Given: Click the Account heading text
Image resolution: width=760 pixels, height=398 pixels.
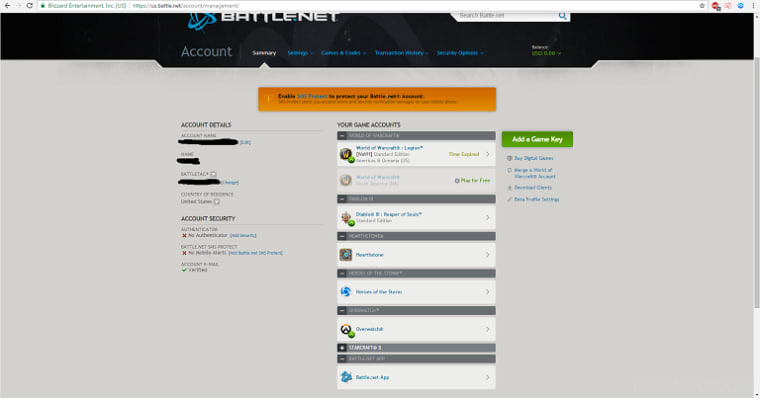Looking at the screenshot, I should tap(206, 51).
